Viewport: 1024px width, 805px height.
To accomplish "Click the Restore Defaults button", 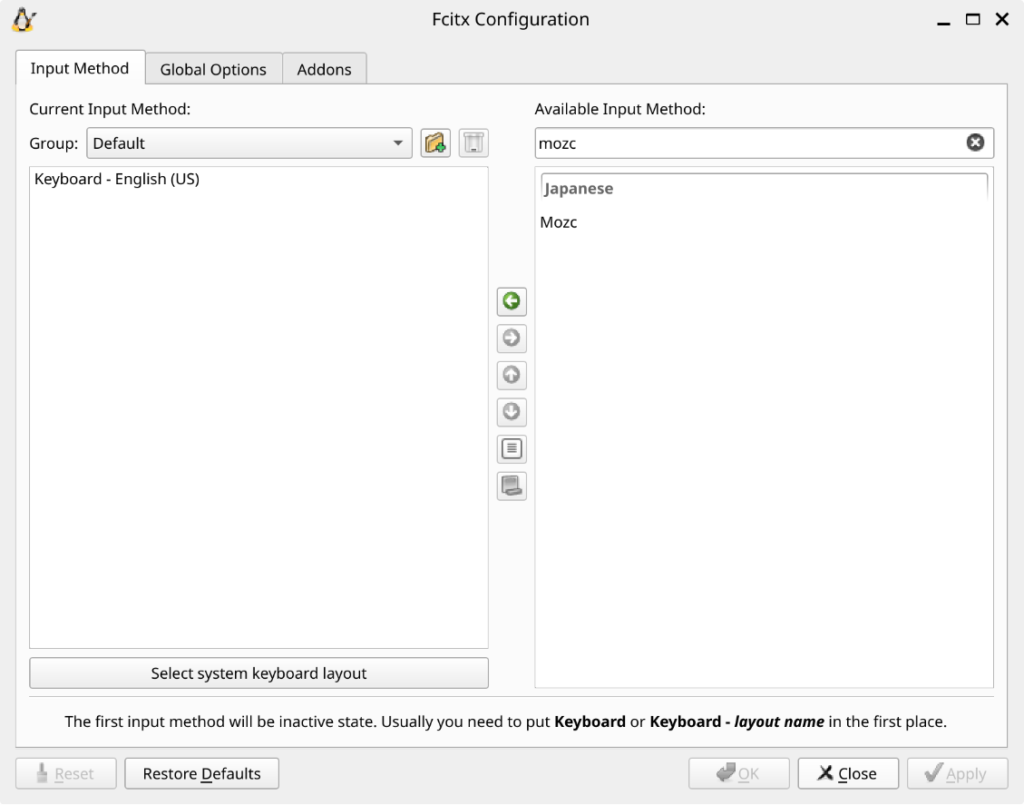I will [201, 773].
